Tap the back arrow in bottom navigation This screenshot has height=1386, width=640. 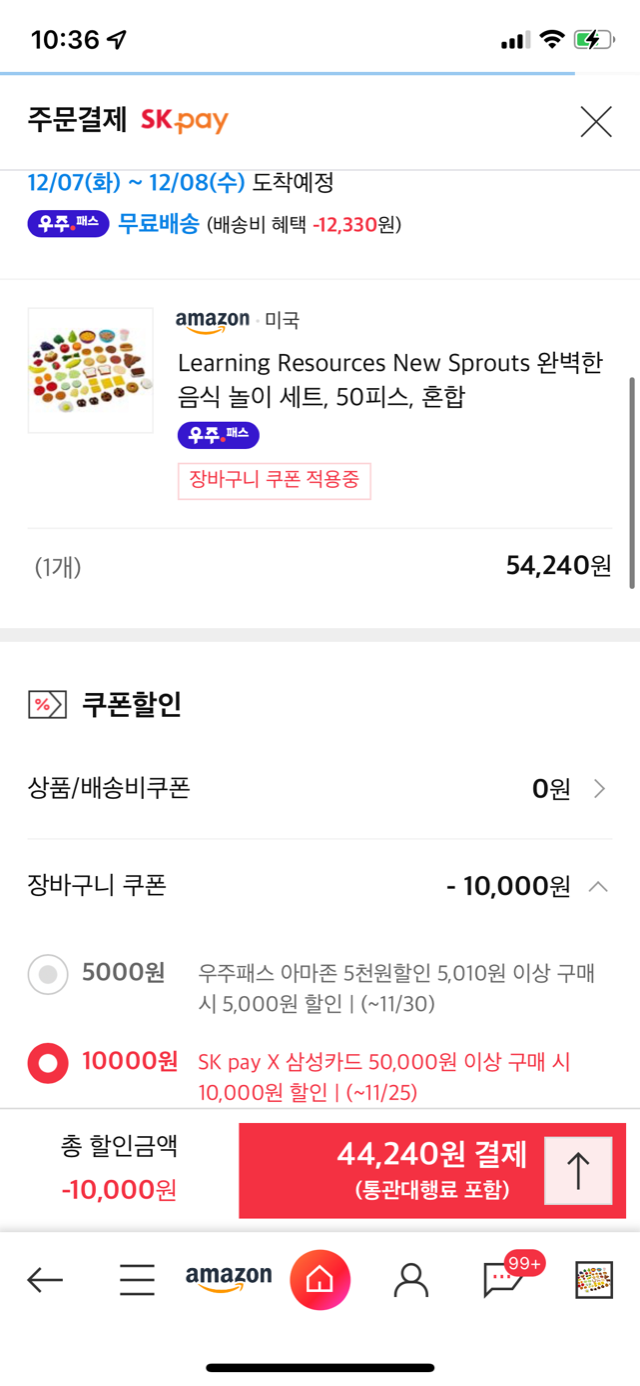click(45, 1279)
